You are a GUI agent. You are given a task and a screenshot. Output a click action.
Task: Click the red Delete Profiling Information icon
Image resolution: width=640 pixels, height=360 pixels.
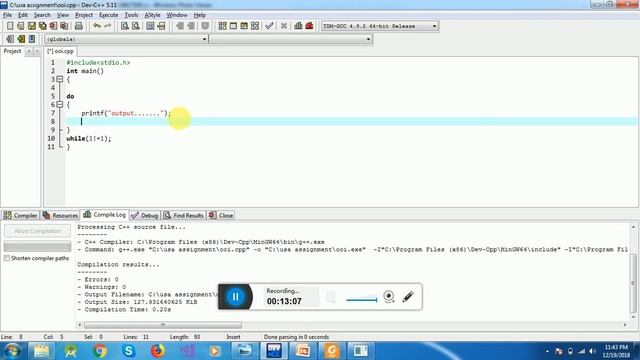pos(309,26)
